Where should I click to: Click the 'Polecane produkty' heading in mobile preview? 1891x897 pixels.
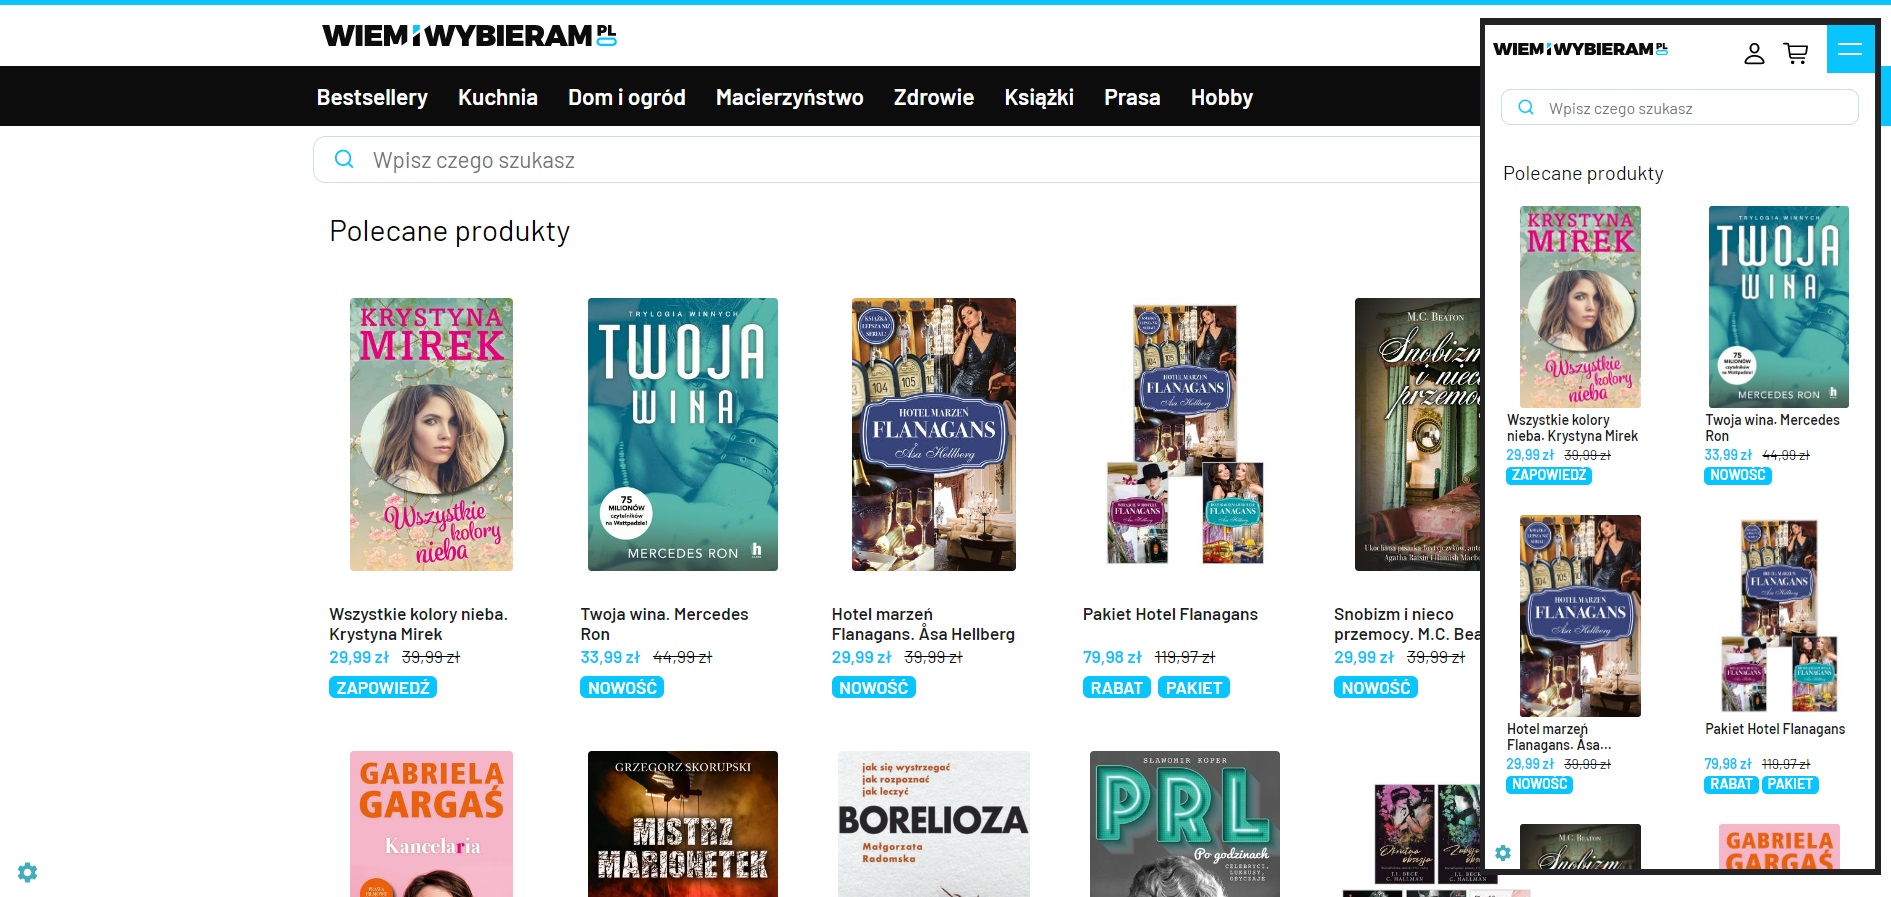click(1583, 174)
